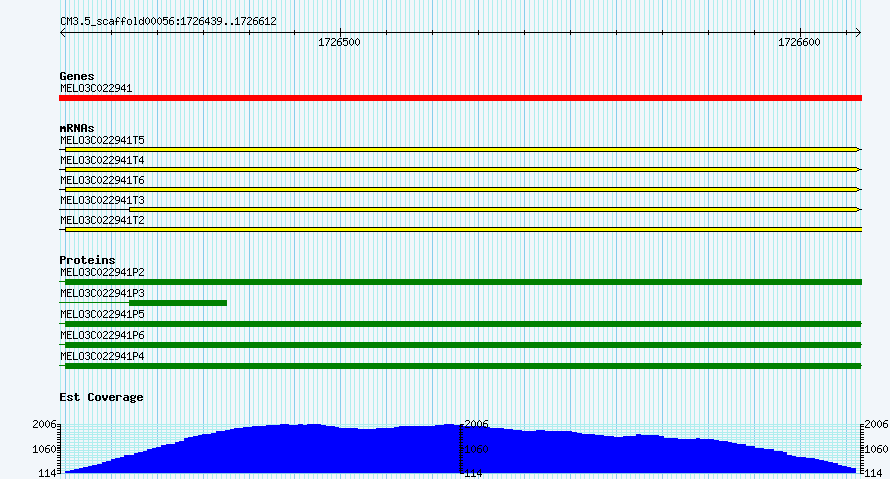Click the MELO3C022941T5 mRNA label
890x479 pixels.
(x=102, y=140)
